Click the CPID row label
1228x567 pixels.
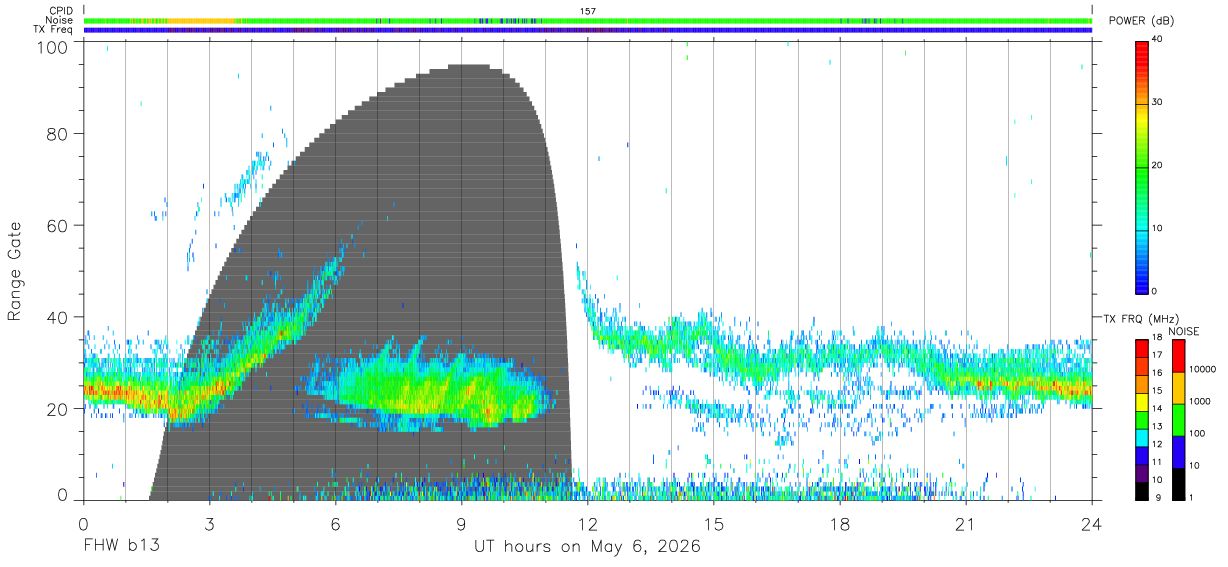point(60,11)
